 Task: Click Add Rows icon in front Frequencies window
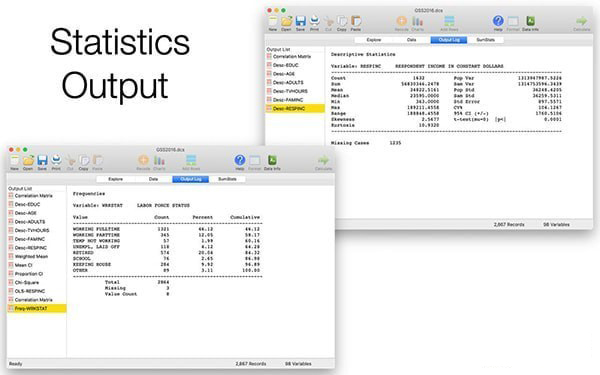tap(191, 160)
